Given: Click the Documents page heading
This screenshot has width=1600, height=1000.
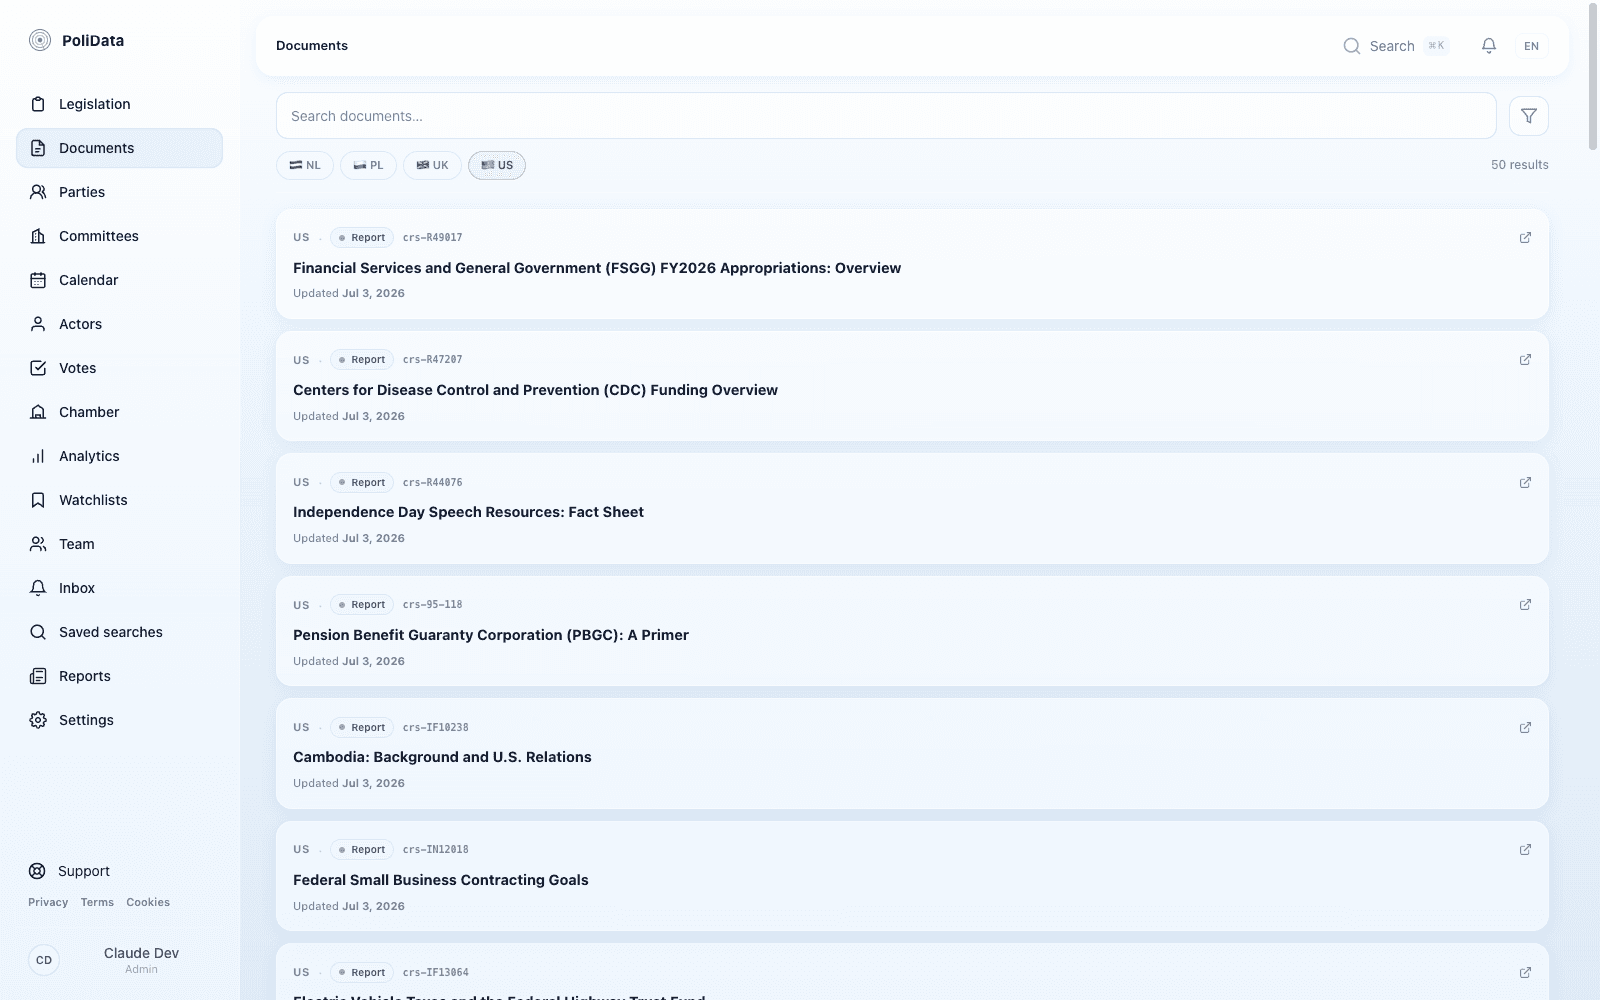Looking at the screenshot, I should [x=312, y=46].
